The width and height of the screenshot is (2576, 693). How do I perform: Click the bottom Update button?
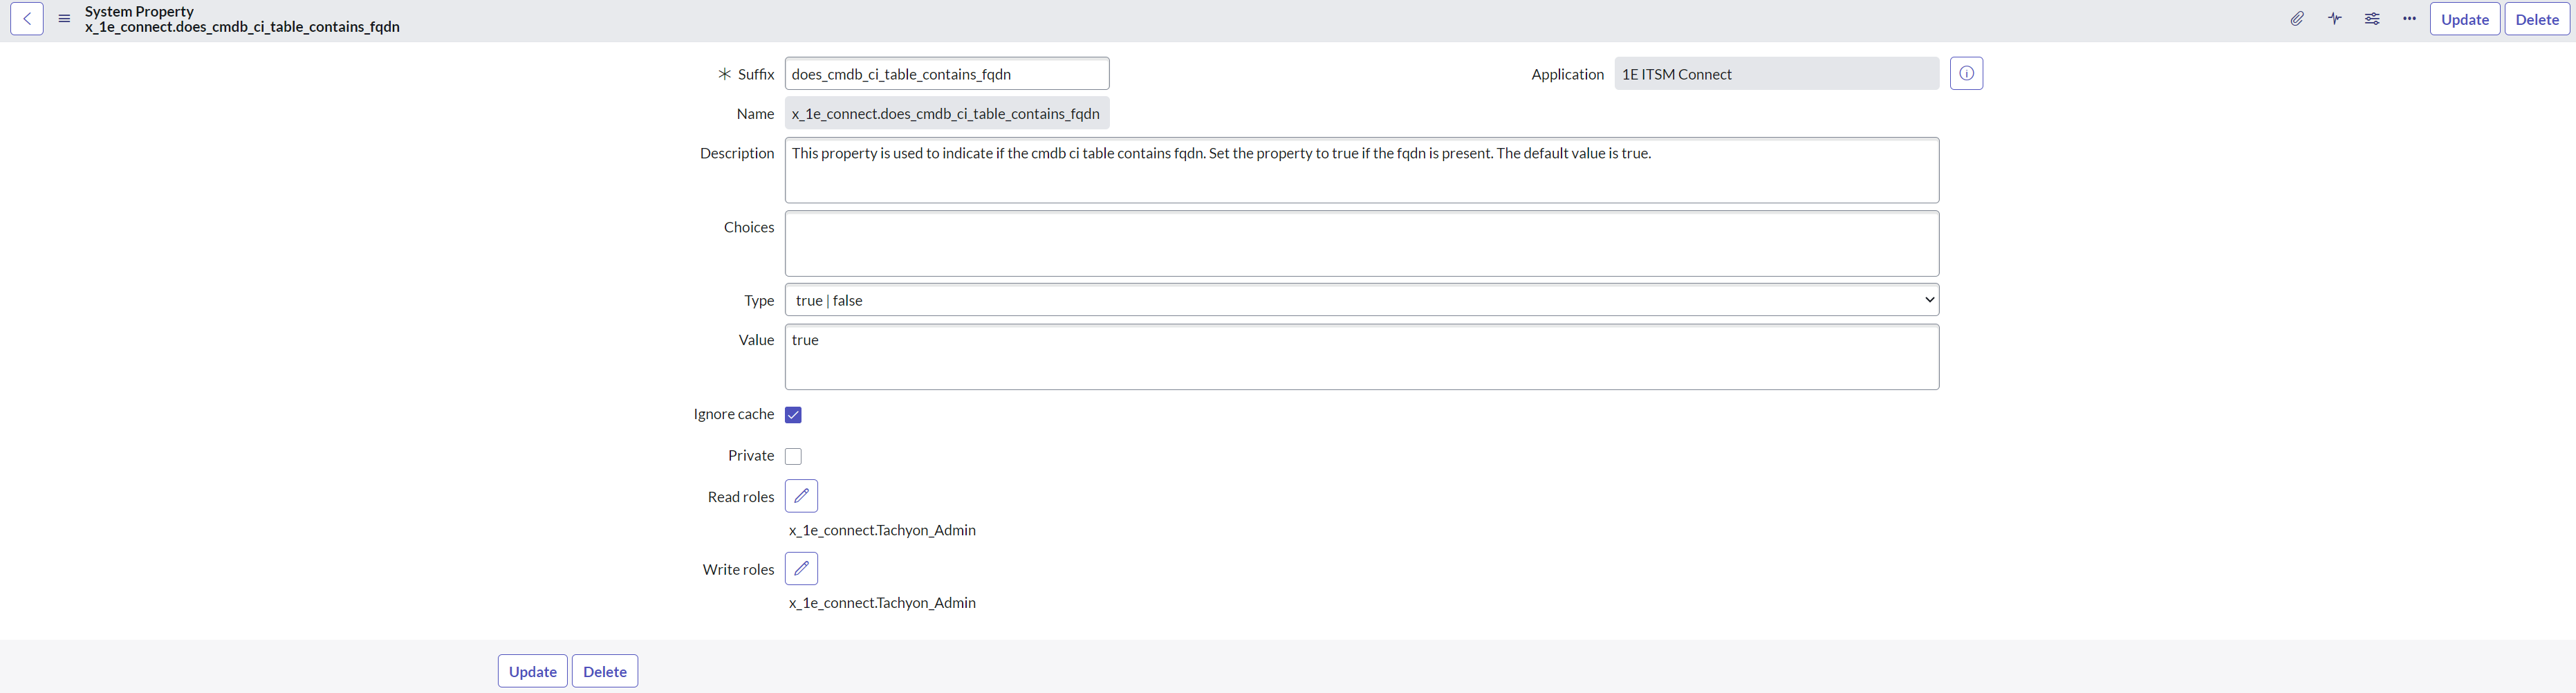tap(532, 671)
